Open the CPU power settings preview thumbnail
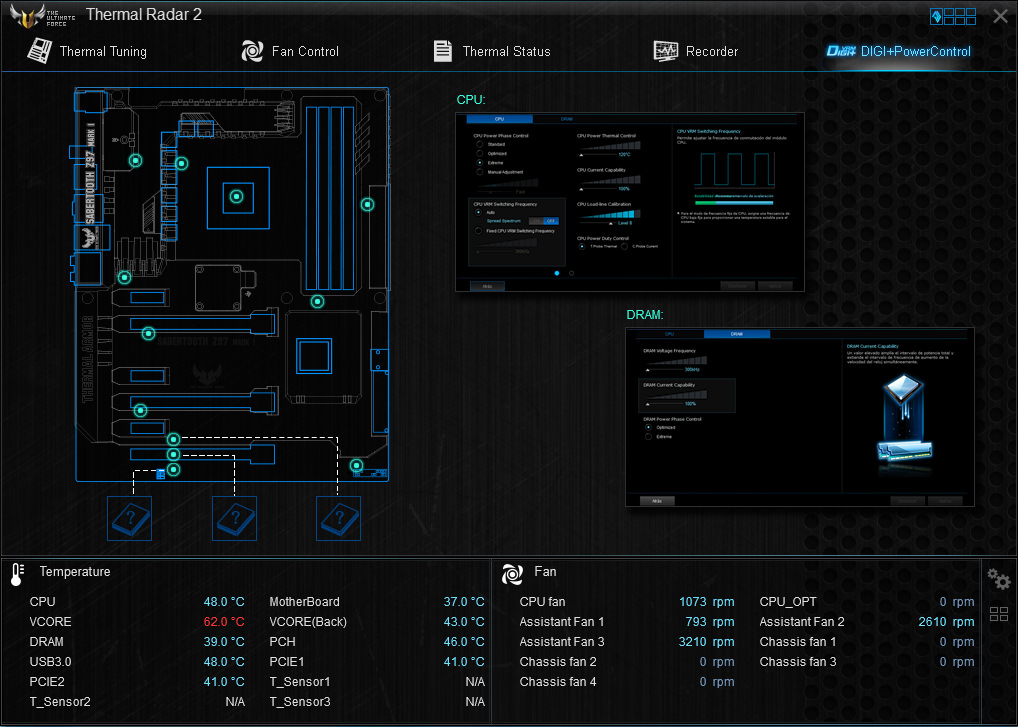The width and height of the screenshot is (1018, 727). tap(630, 202)
